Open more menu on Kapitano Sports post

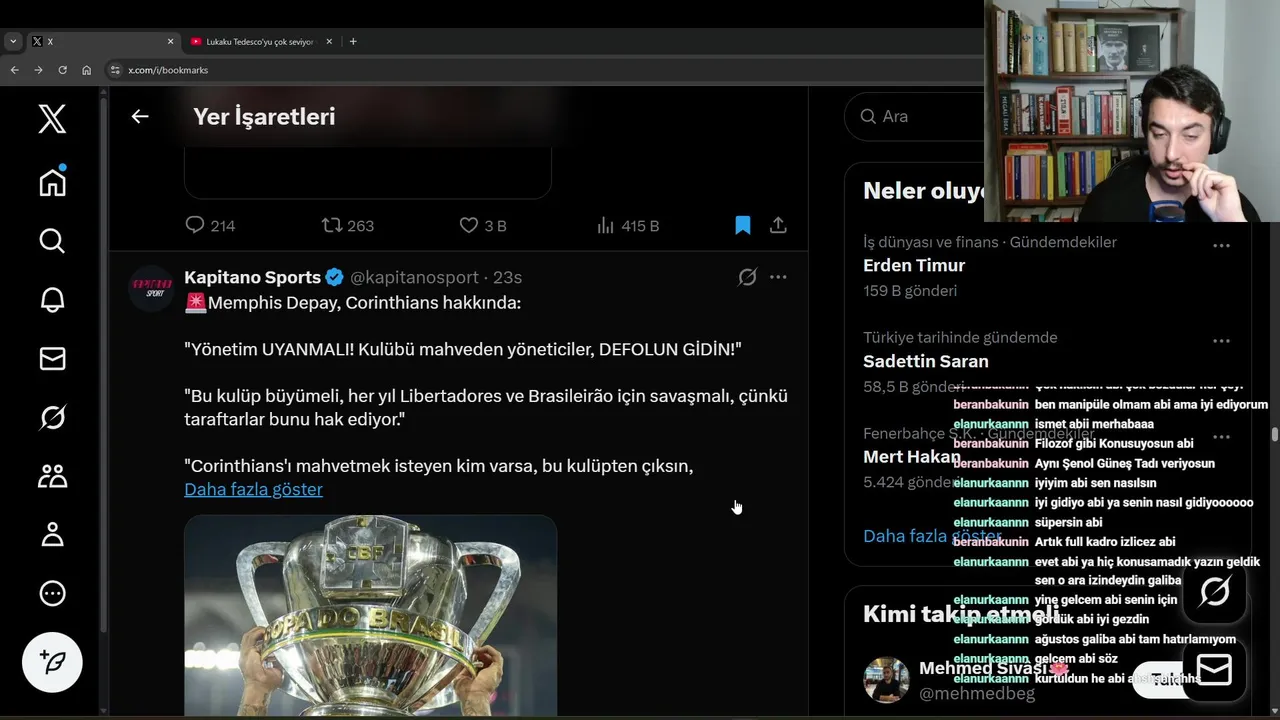tap(778, 277)
